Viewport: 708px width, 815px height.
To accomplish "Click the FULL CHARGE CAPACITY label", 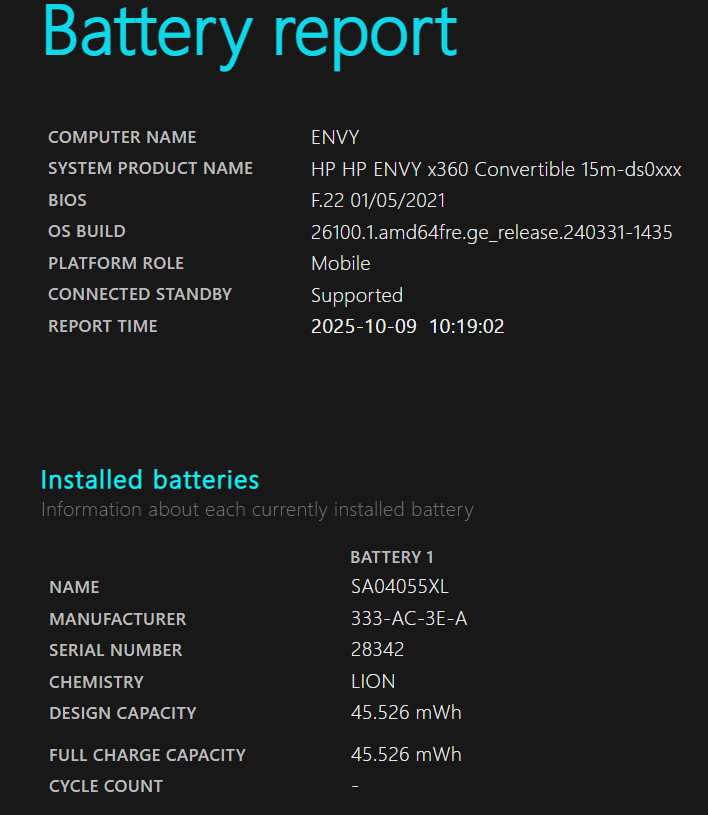I will point(147,755).
